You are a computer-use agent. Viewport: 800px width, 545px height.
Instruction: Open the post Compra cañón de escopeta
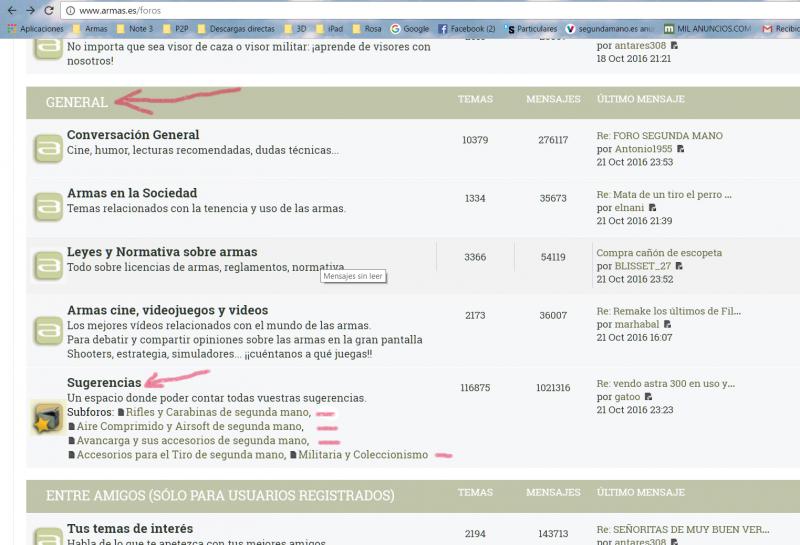point(659,253)
